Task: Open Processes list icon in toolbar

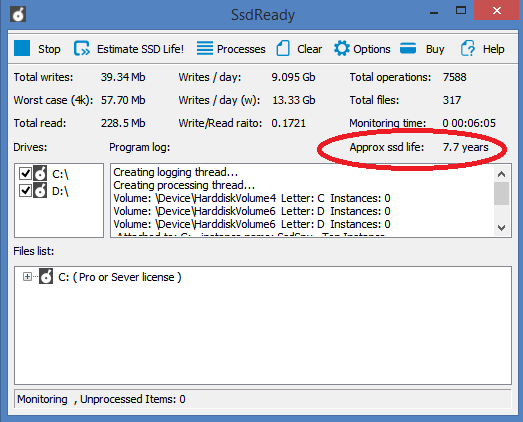Action: (205, 48)
